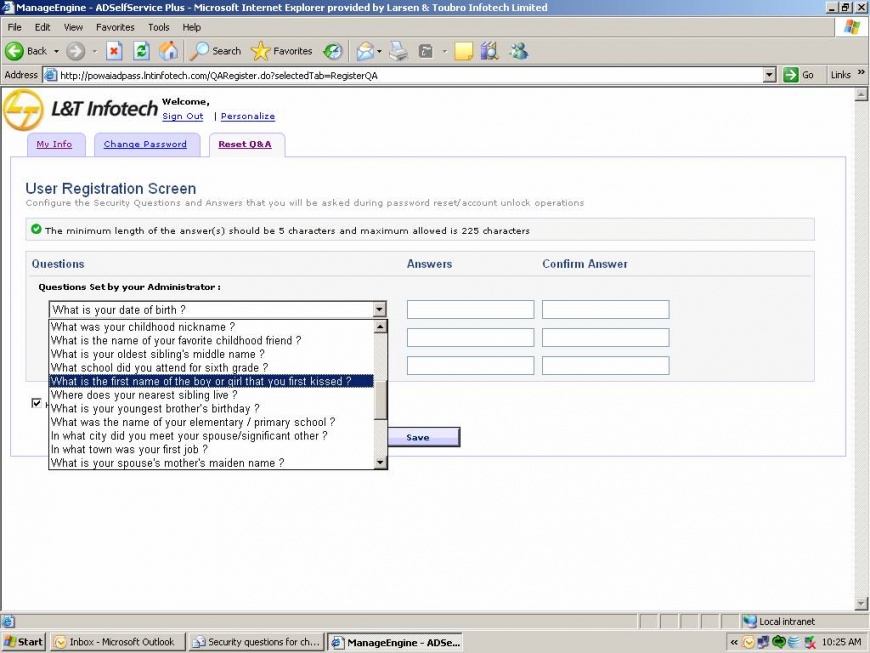The width and height of the screenshot is (870, 653).
Task: Click the Stop loading icon
Action: coord(114,51)
